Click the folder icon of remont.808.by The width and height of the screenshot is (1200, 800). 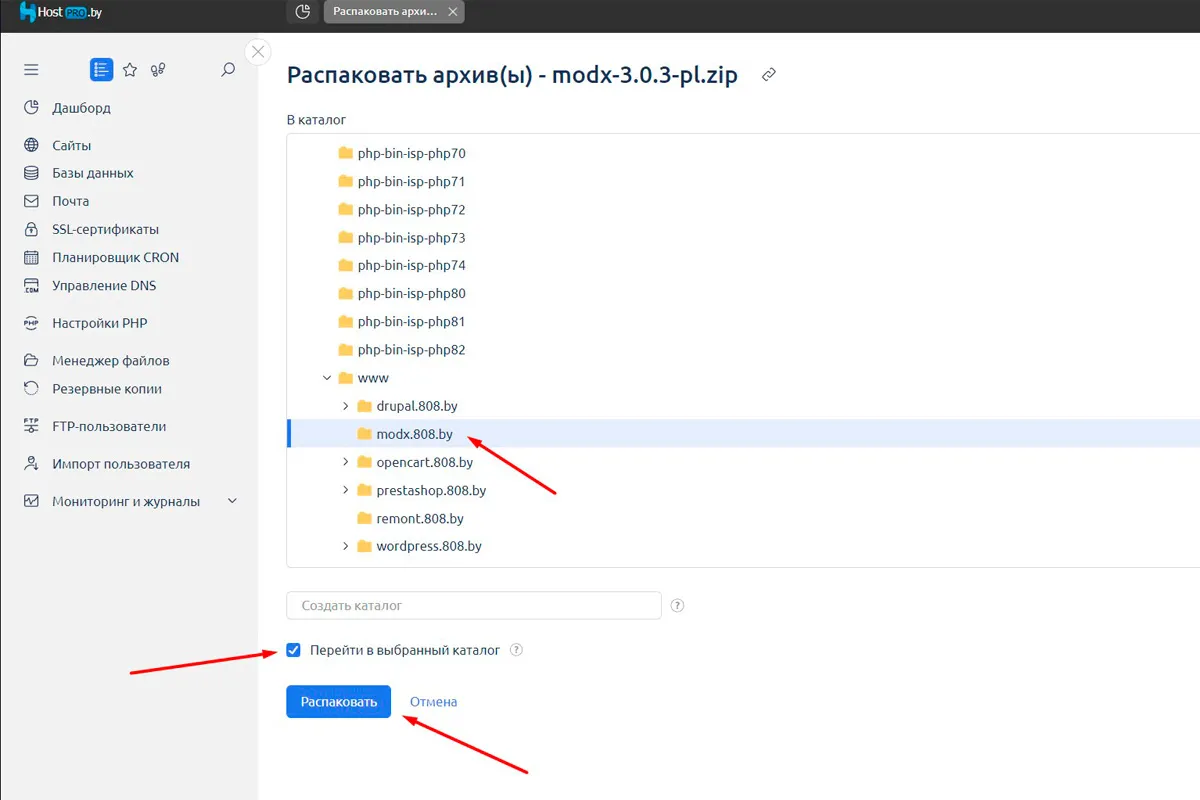(365, 518)
